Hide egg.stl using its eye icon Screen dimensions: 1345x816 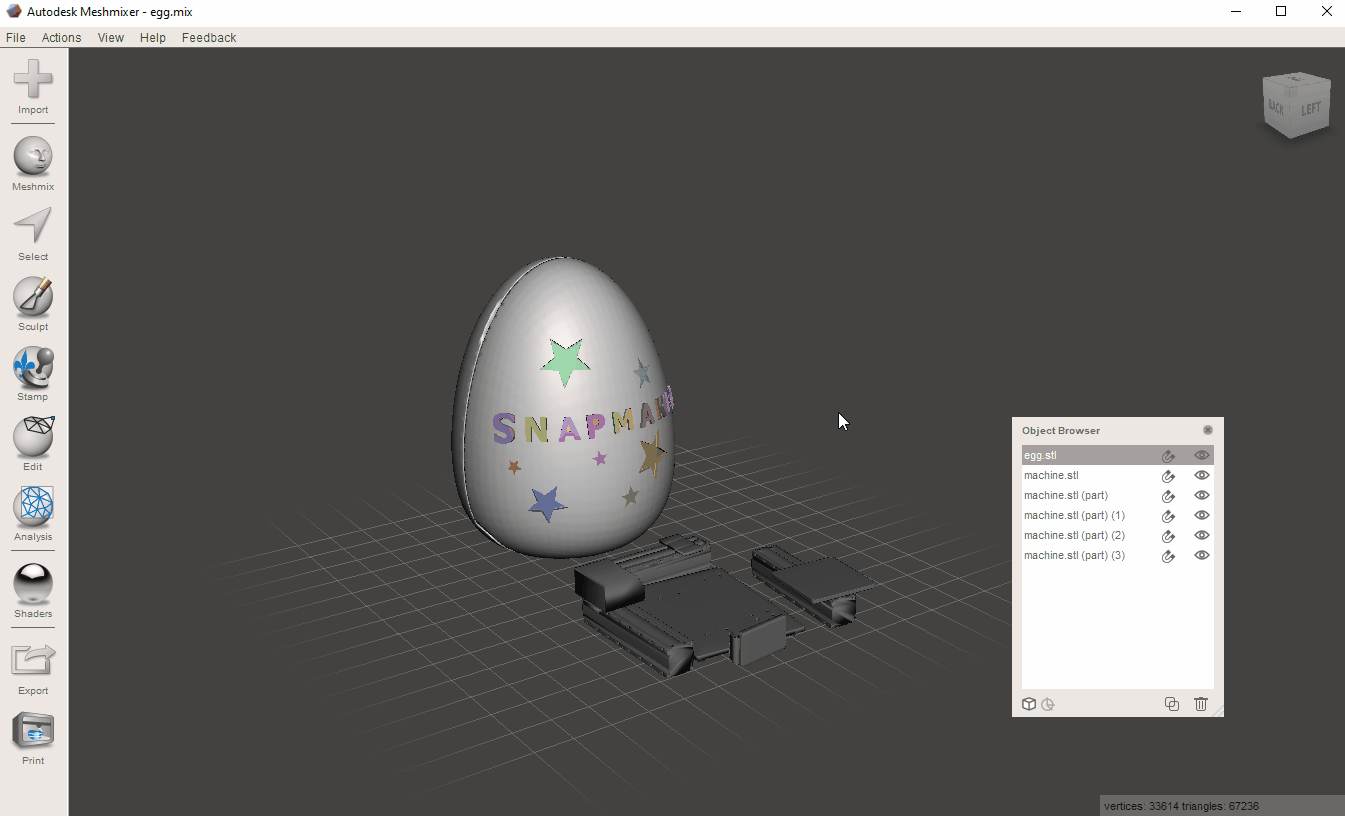(x=1202, y=456)
